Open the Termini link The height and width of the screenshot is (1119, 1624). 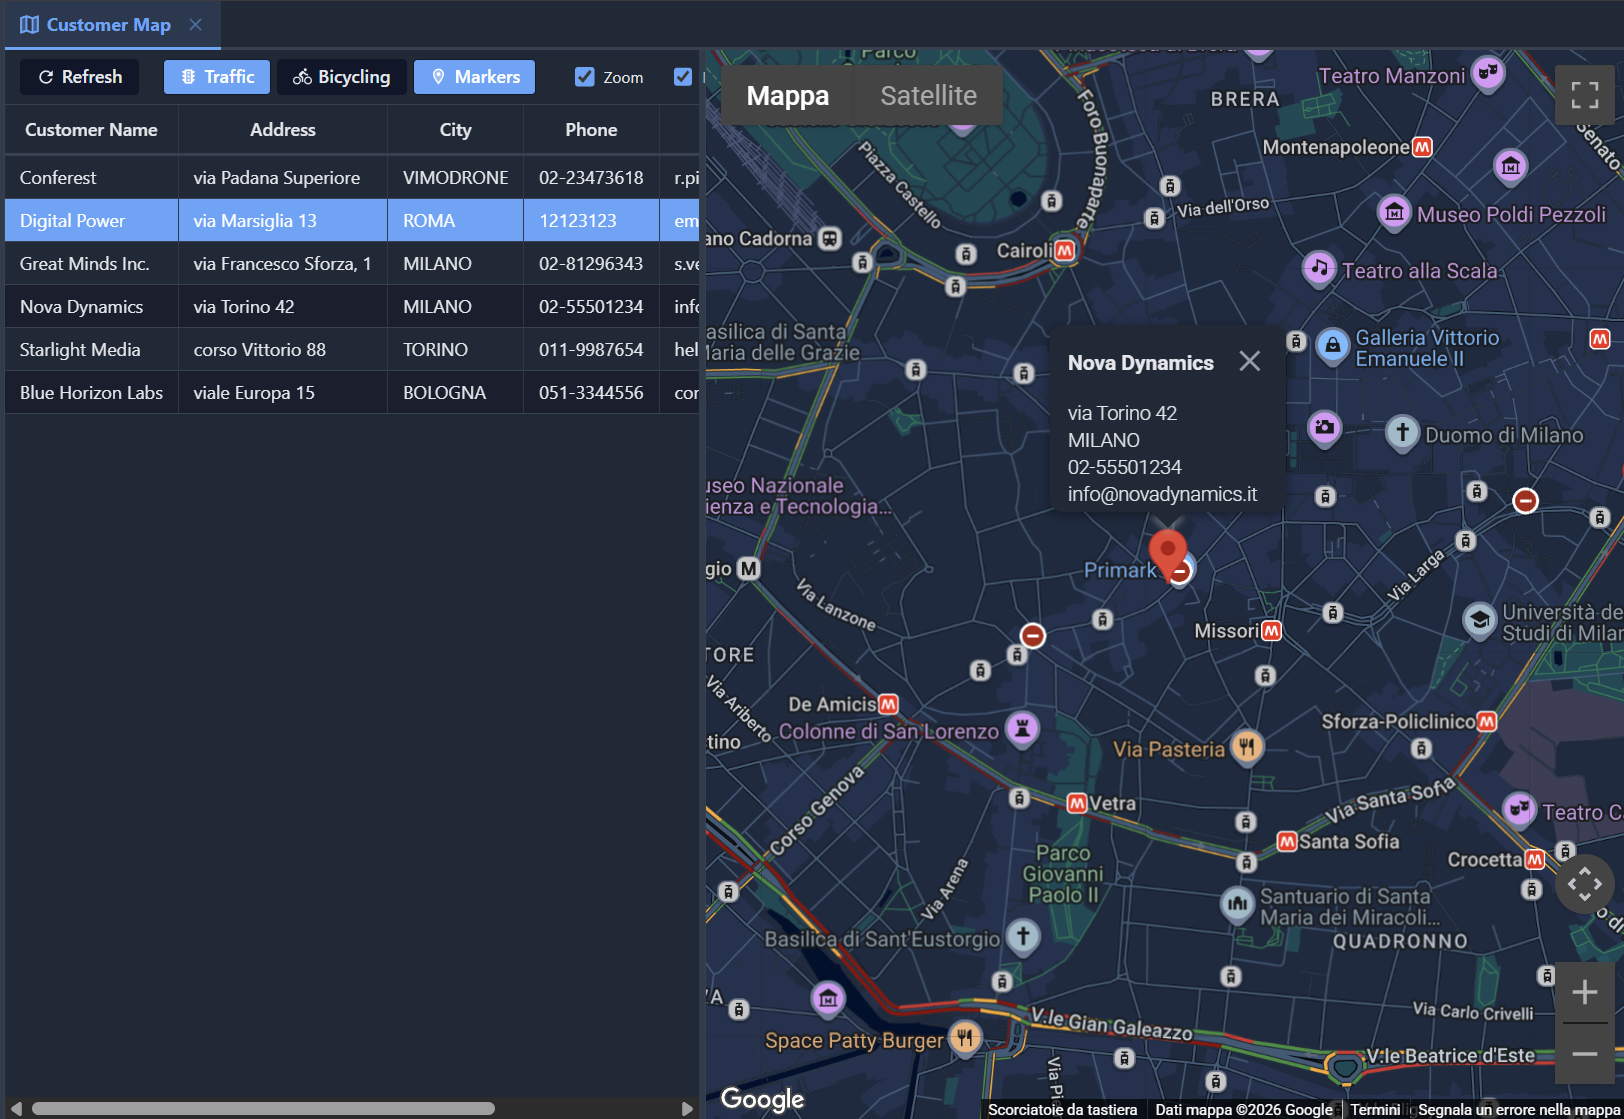pyautogui.click(x=1375, y=1109)
